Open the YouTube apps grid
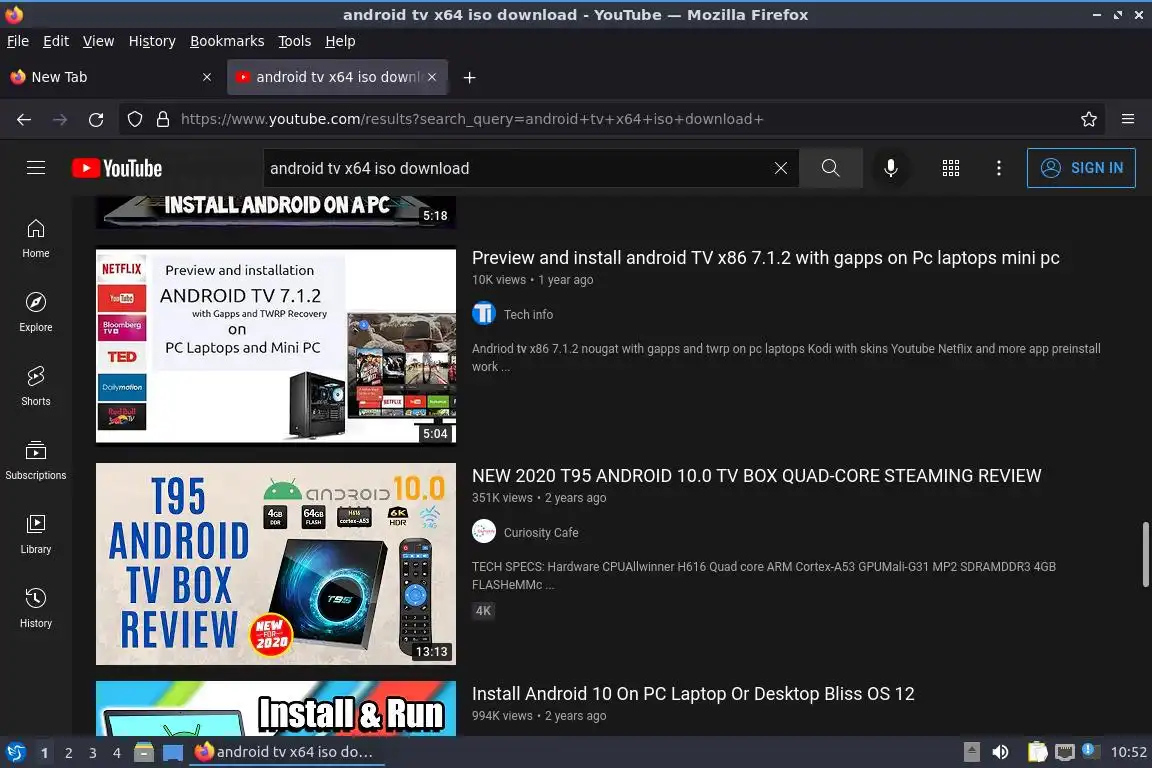 pos(951,168)
